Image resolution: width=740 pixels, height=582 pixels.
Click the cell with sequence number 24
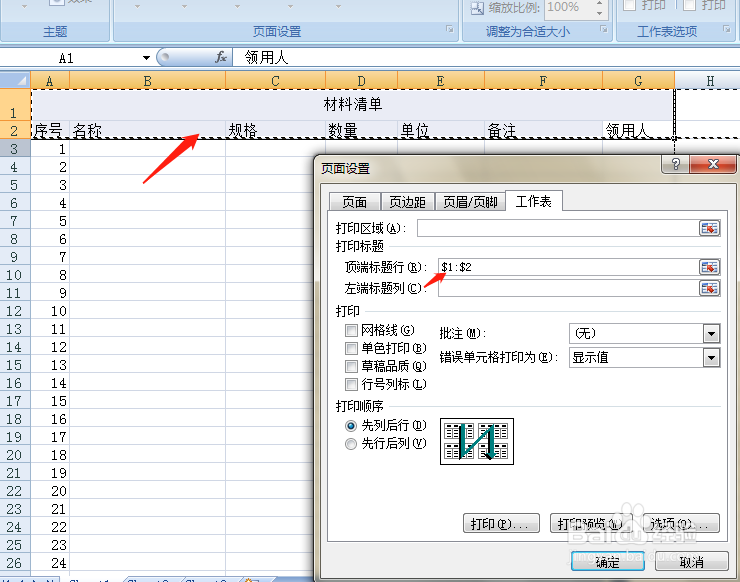pos(50,563)
